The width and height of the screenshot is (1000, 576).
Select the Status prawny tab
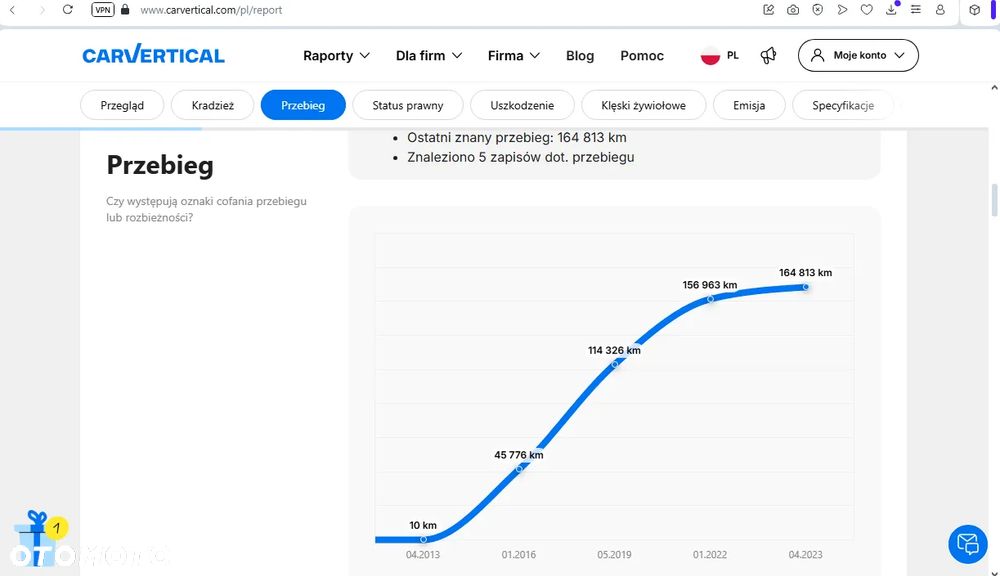[407, 105]
